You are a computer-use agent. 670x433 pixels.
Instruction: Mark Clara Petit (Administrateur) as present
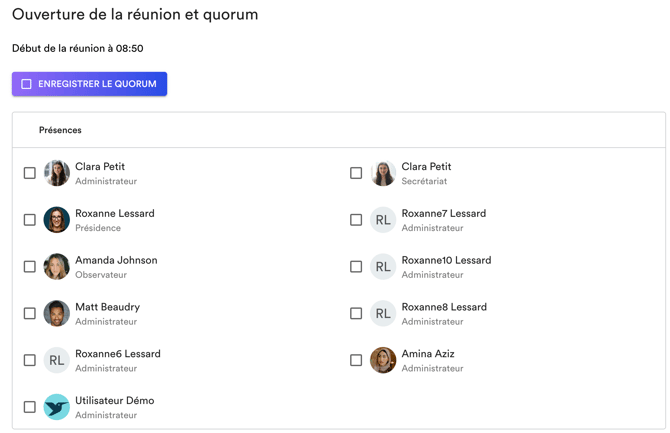coord(30,173)
